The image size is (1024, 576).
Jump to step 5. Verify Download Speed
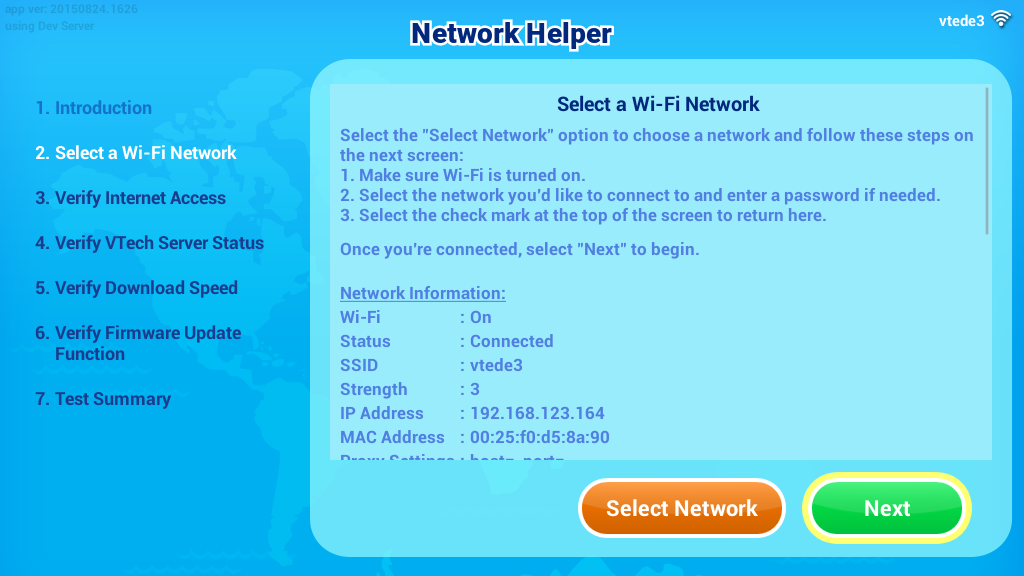pyautogui.click(x=136, y=288)
